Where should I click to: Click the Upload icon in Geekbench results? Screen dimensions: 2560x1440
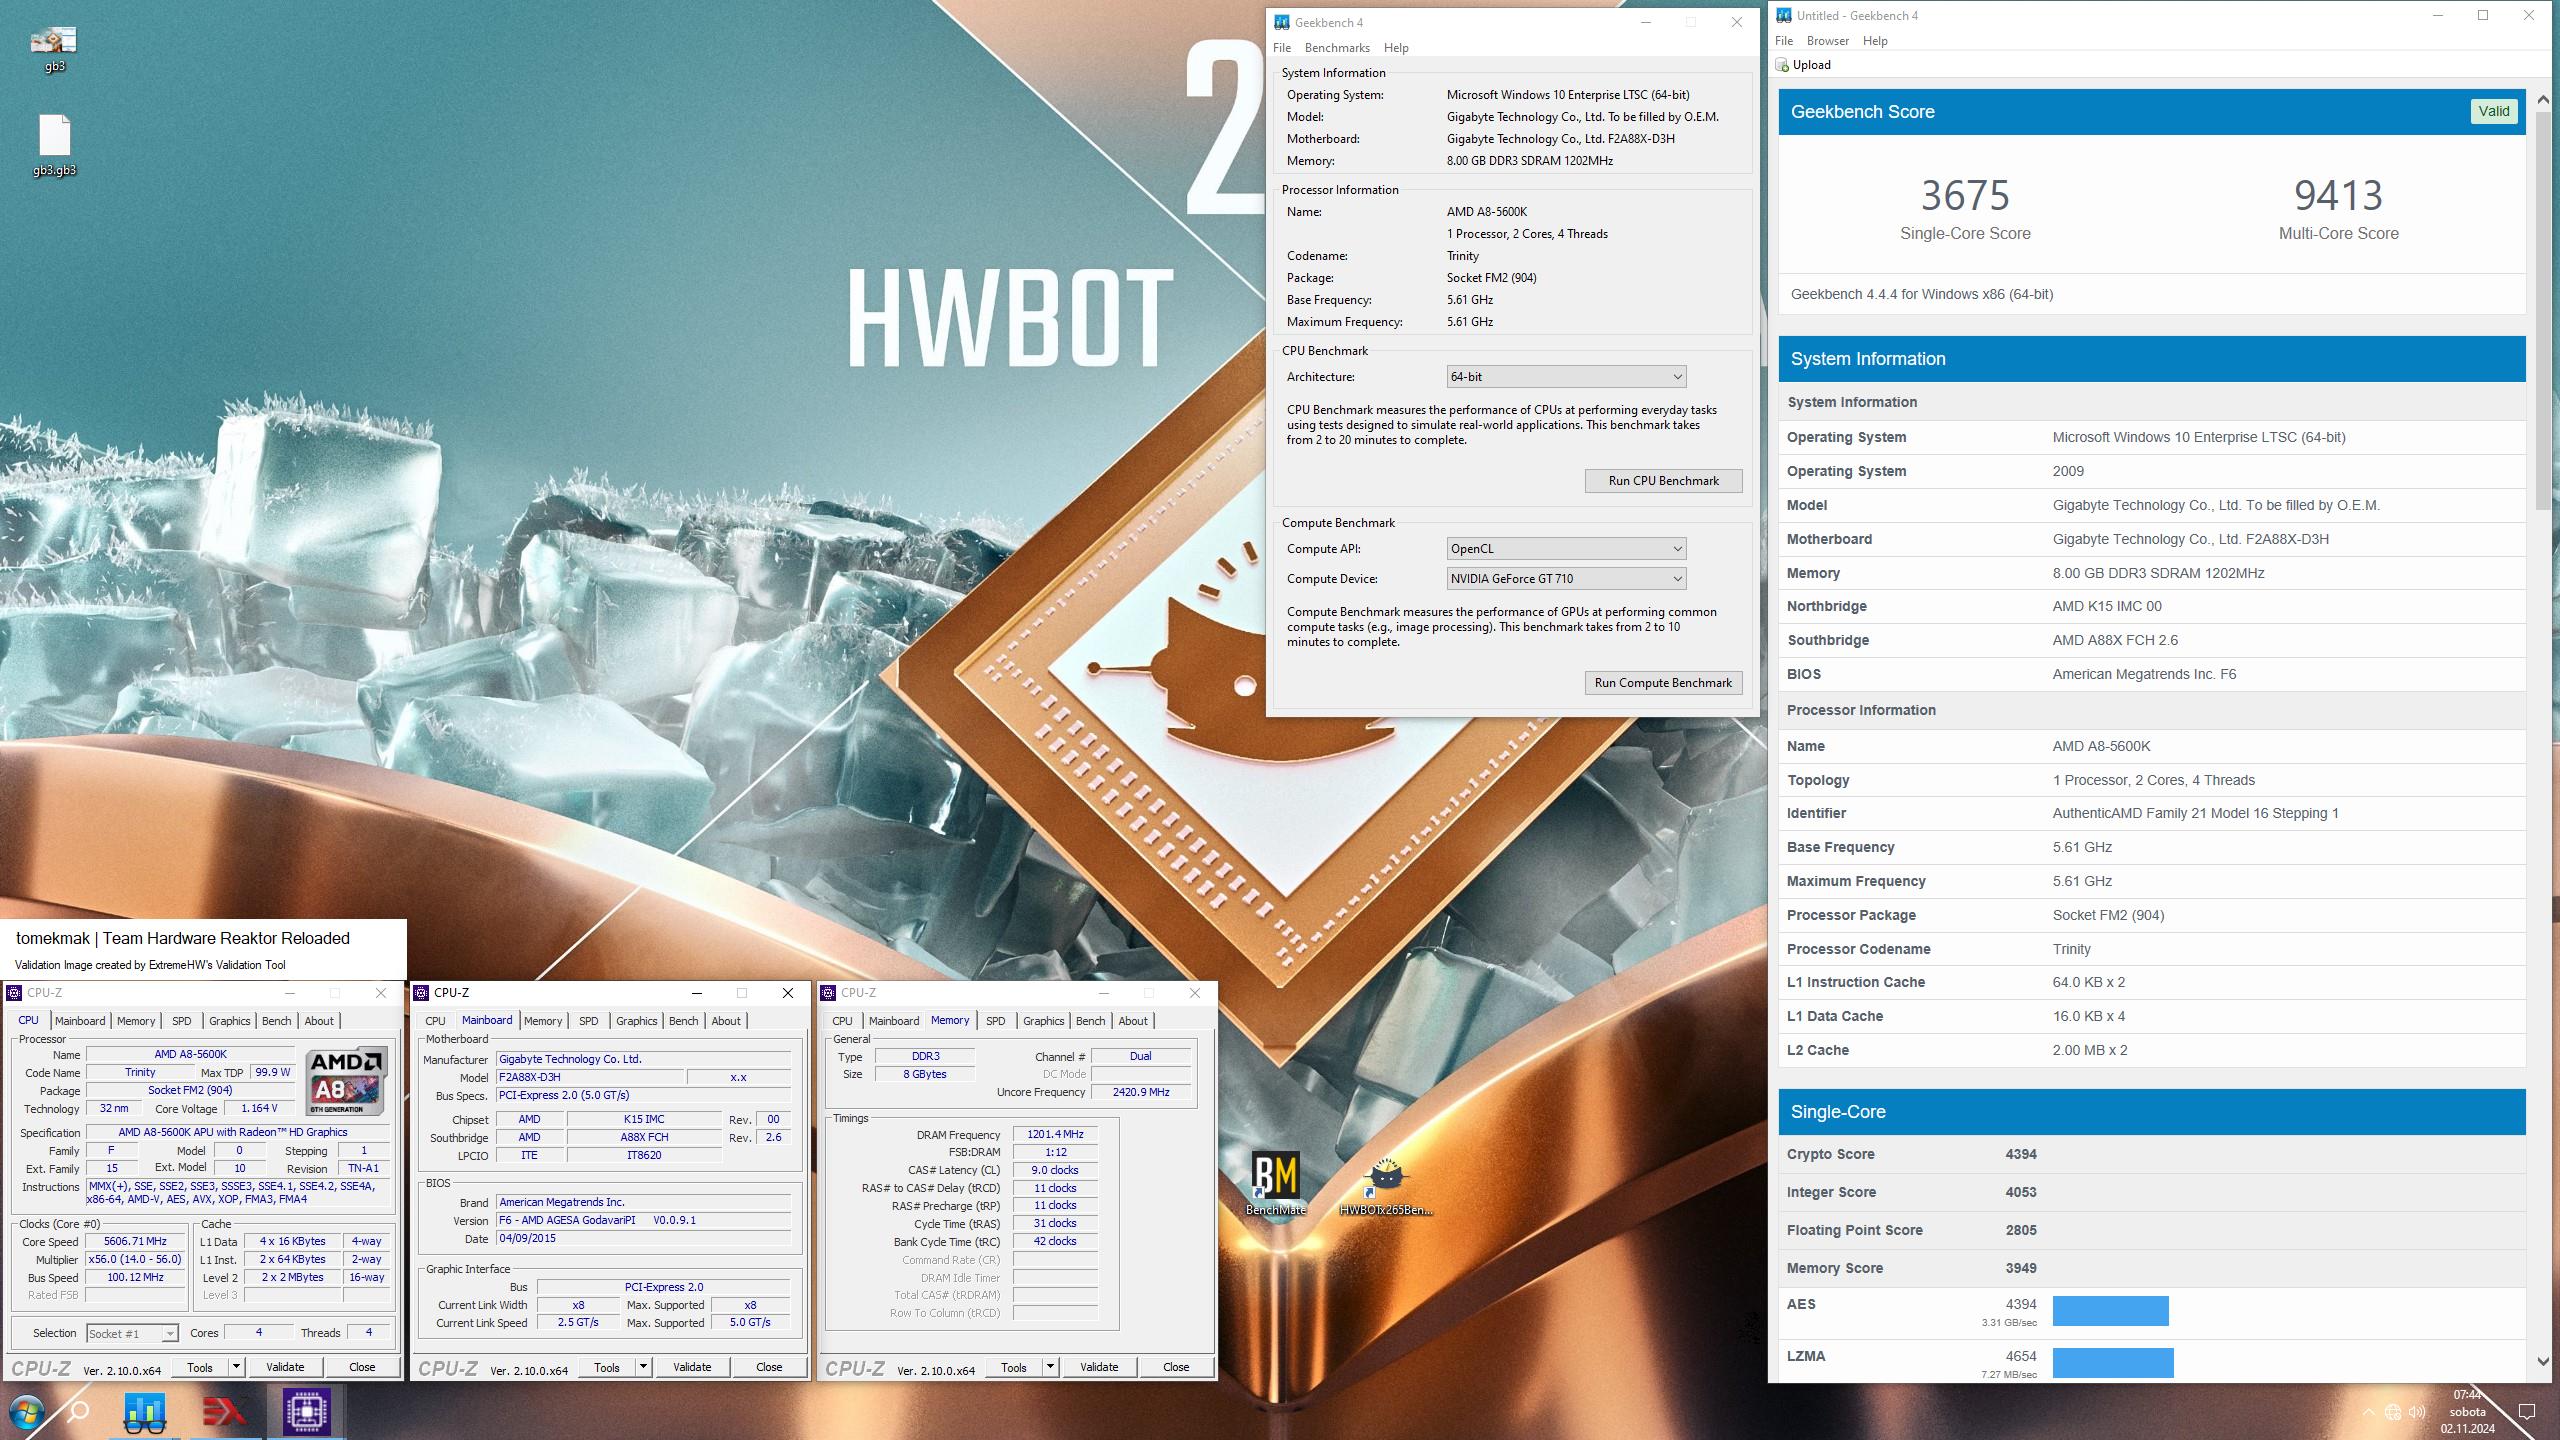[1782, 65]
